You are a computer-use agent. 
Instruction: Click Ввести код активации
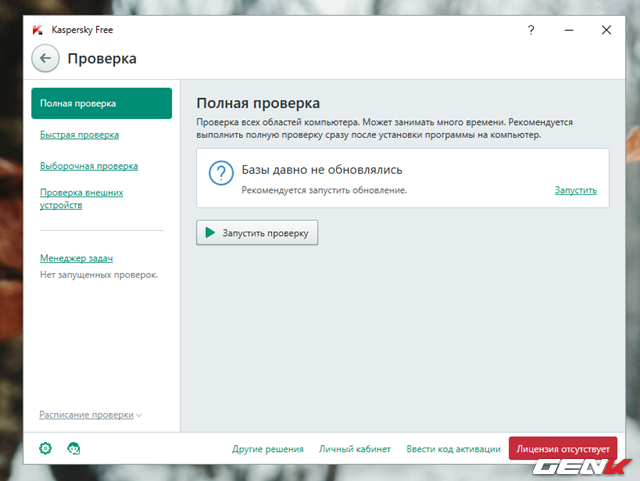[x=452, y=449]
